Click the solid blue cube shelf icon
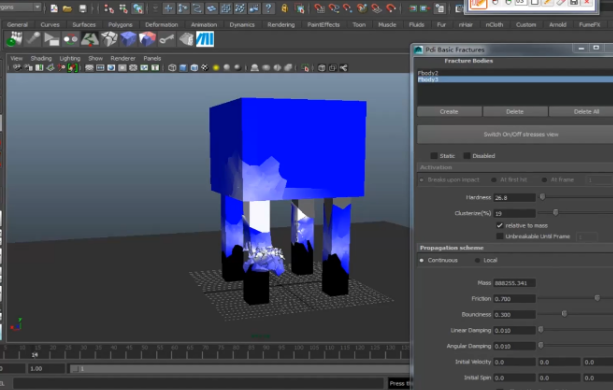Viewport: 613px width, 390px height. (x=128, y=39)
